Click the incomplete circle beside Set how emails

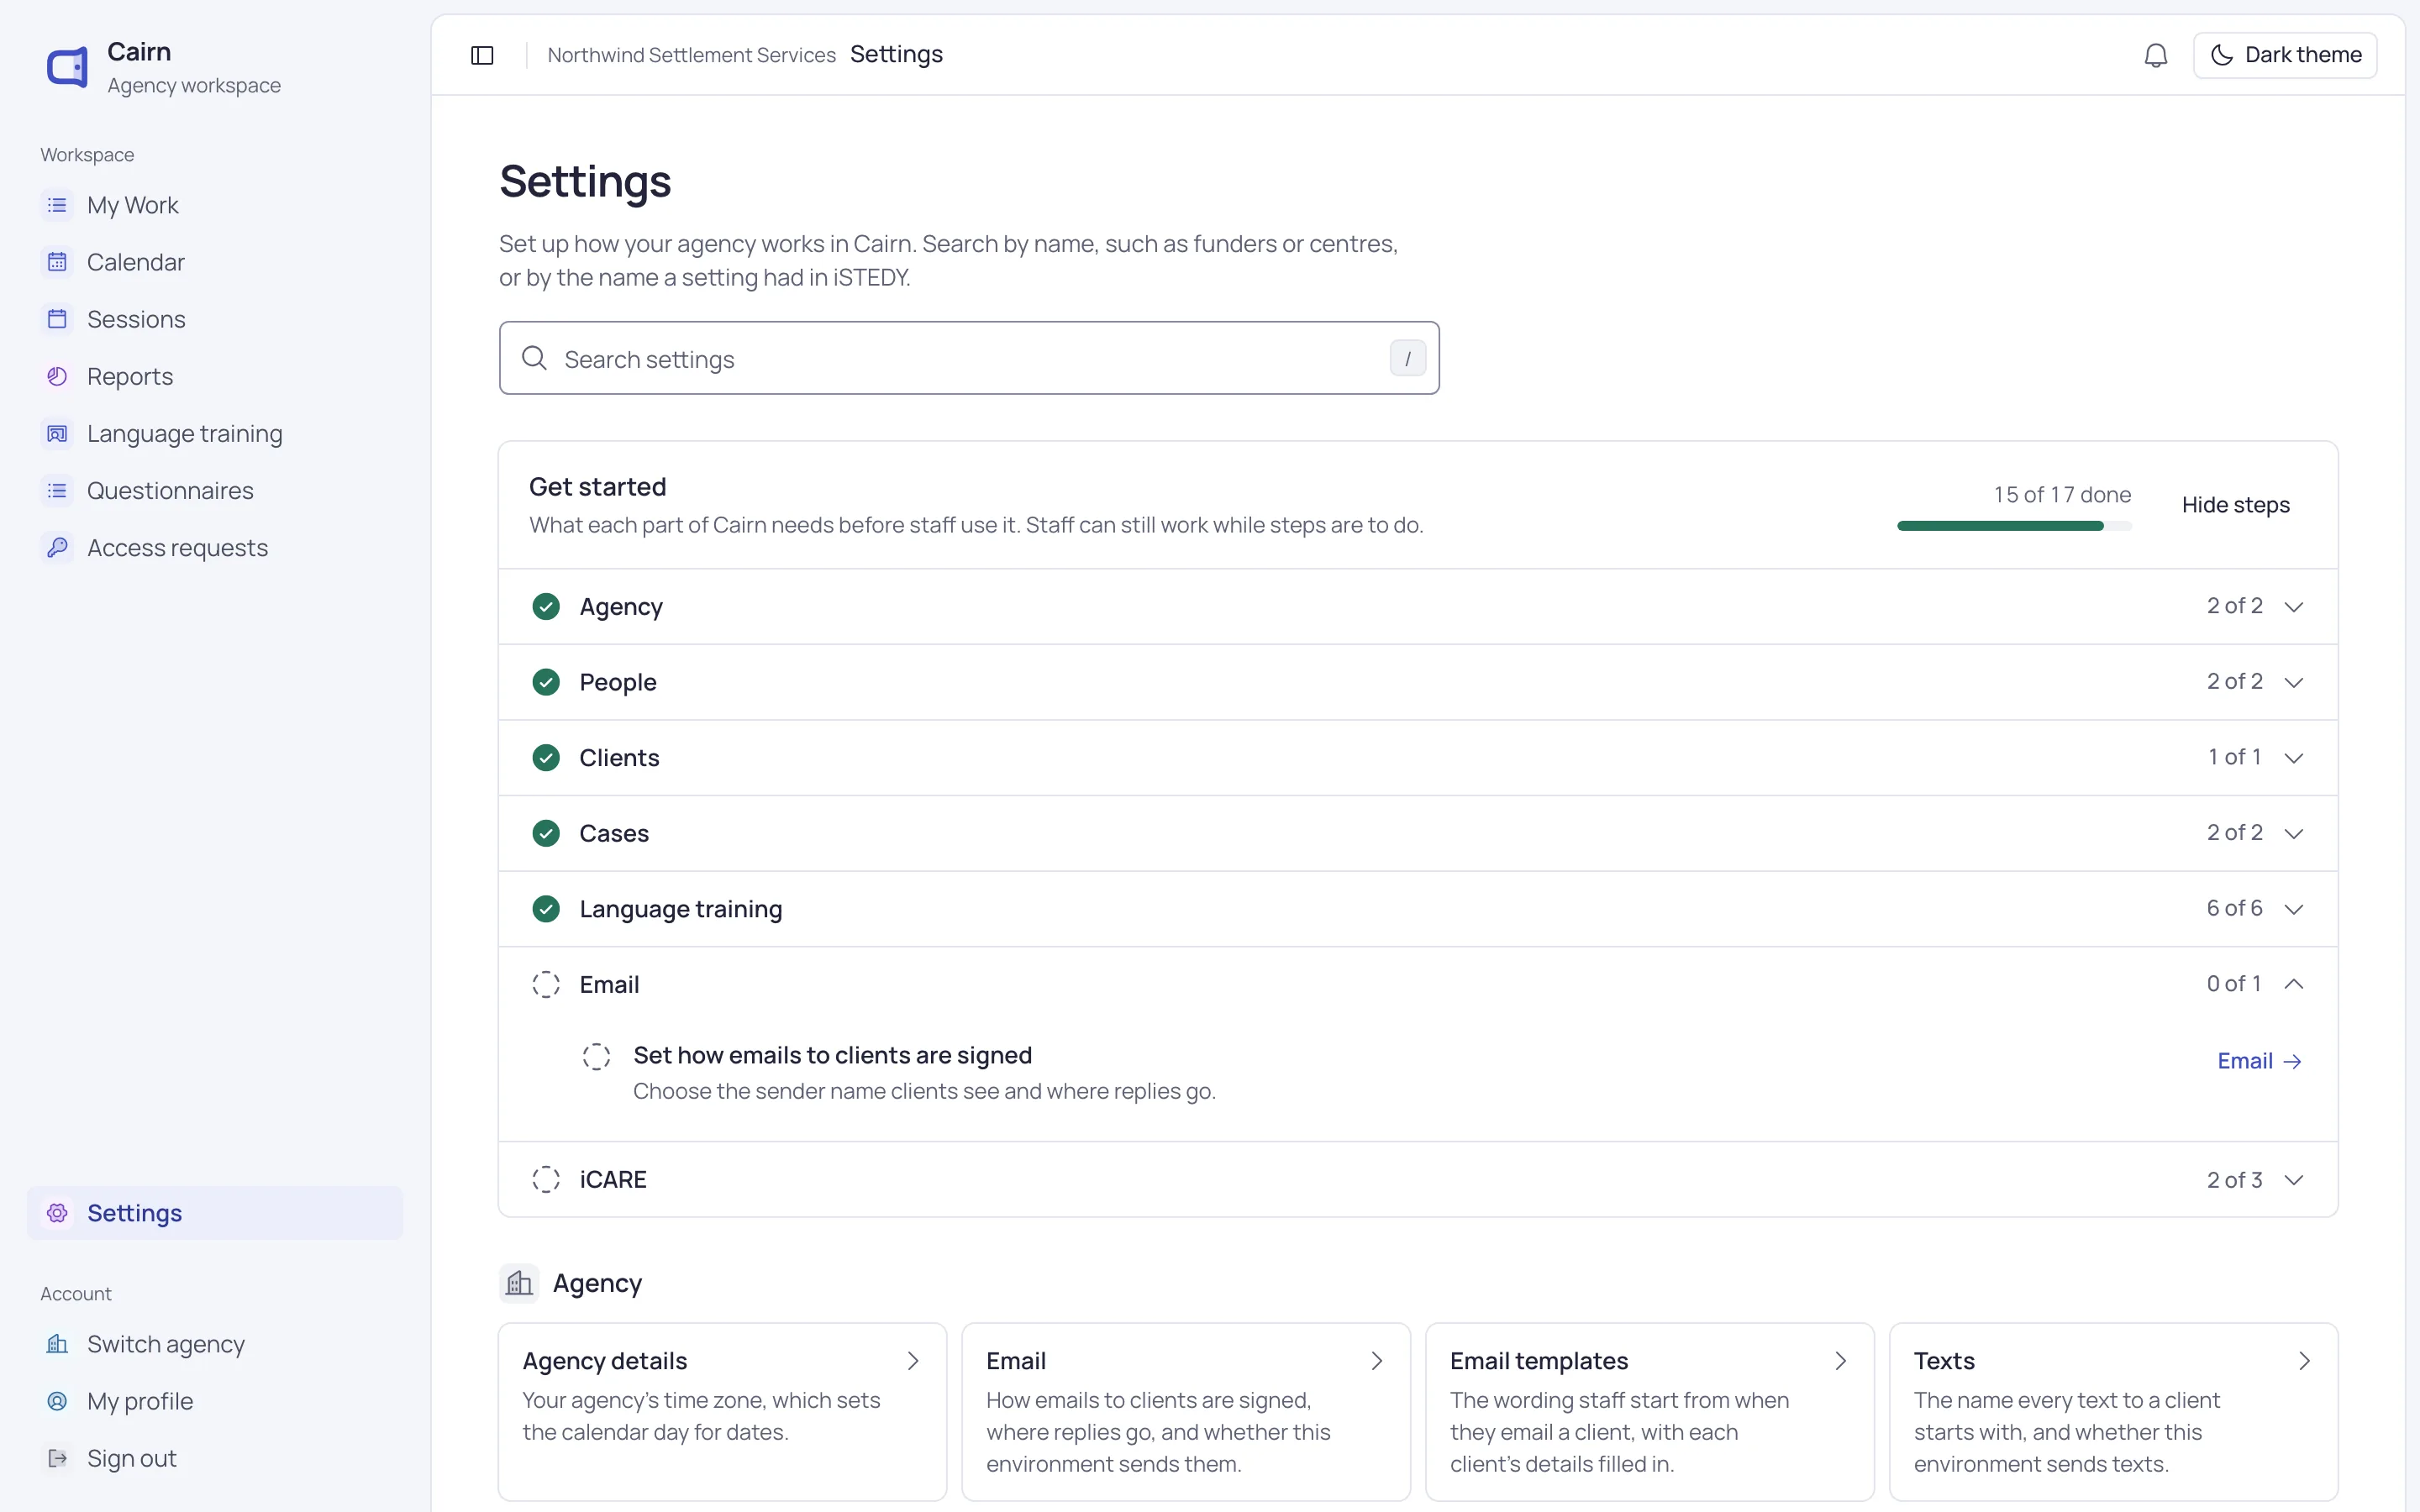pos(596,1056)
